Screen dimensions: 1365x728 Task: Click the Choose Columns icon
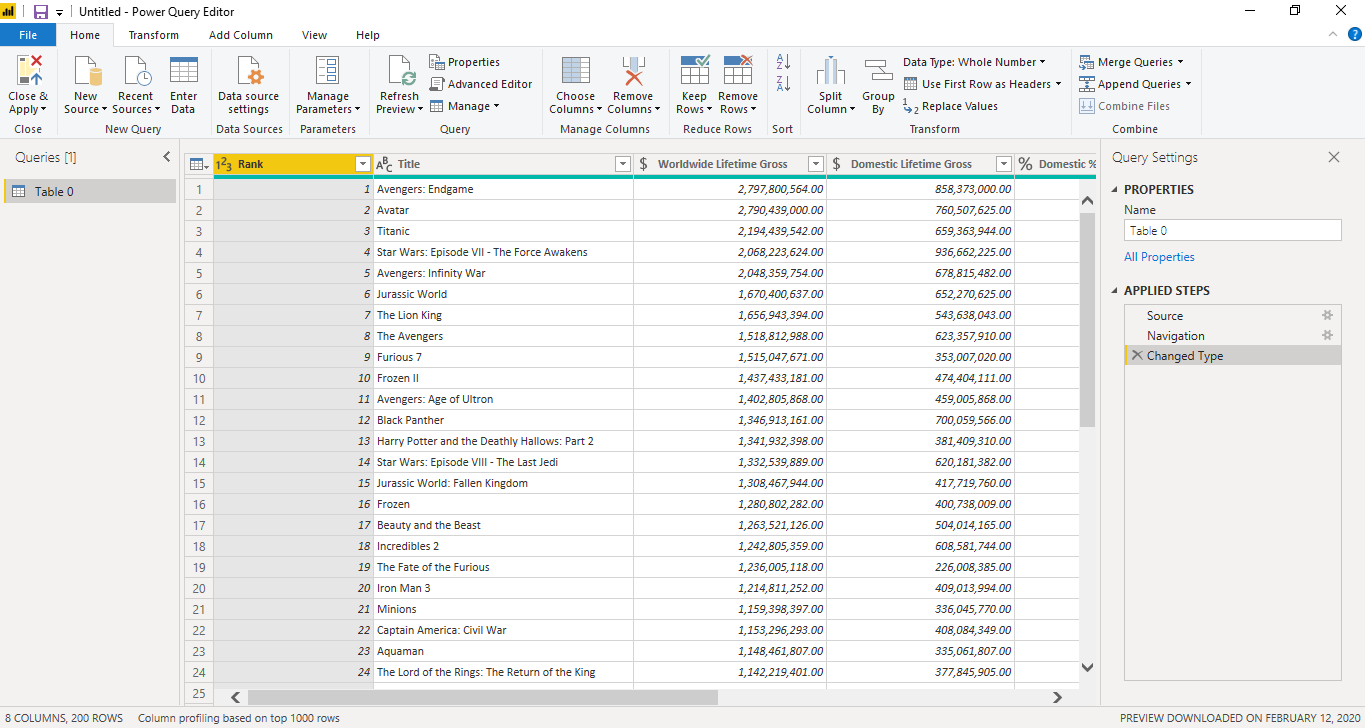tap(576, 71)
